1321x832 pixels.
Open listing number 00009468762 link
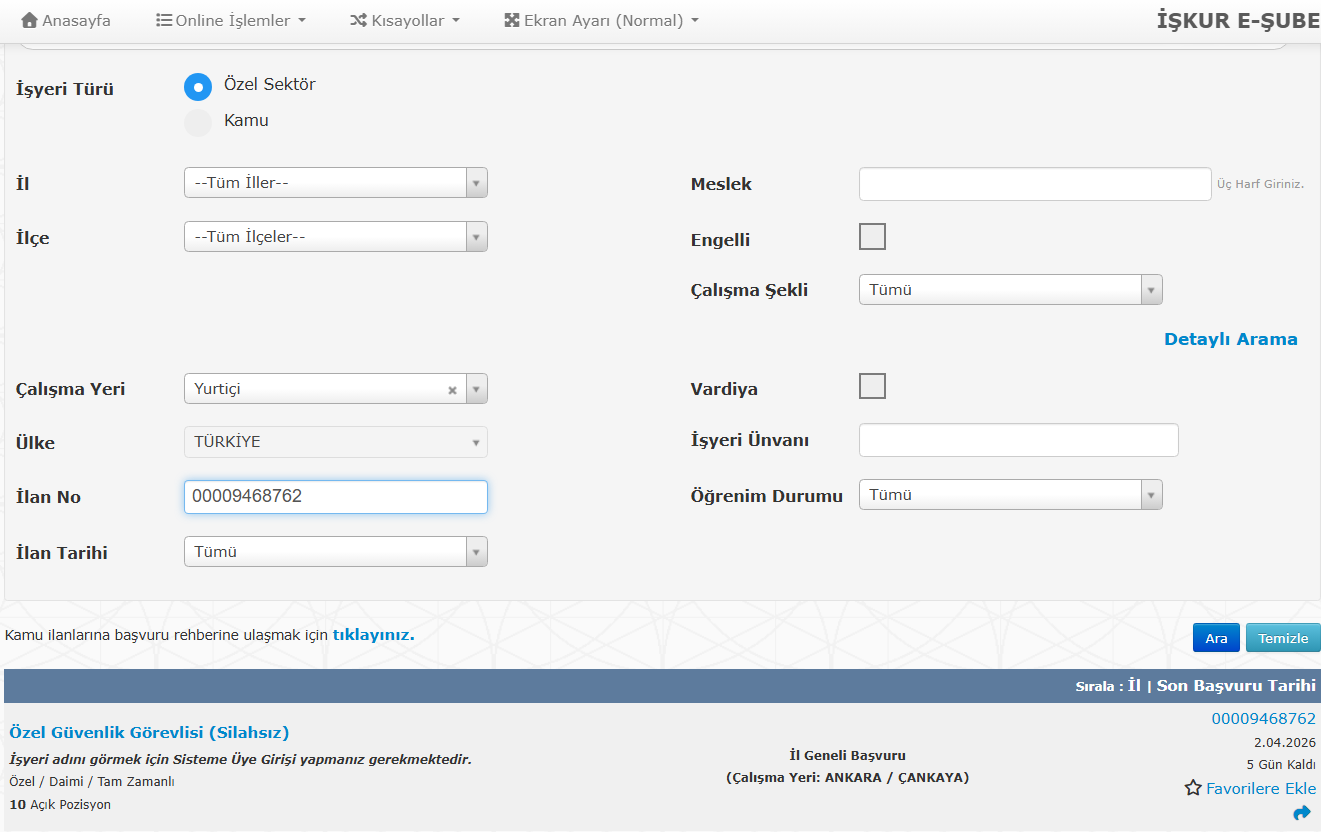pos(1264,718)
